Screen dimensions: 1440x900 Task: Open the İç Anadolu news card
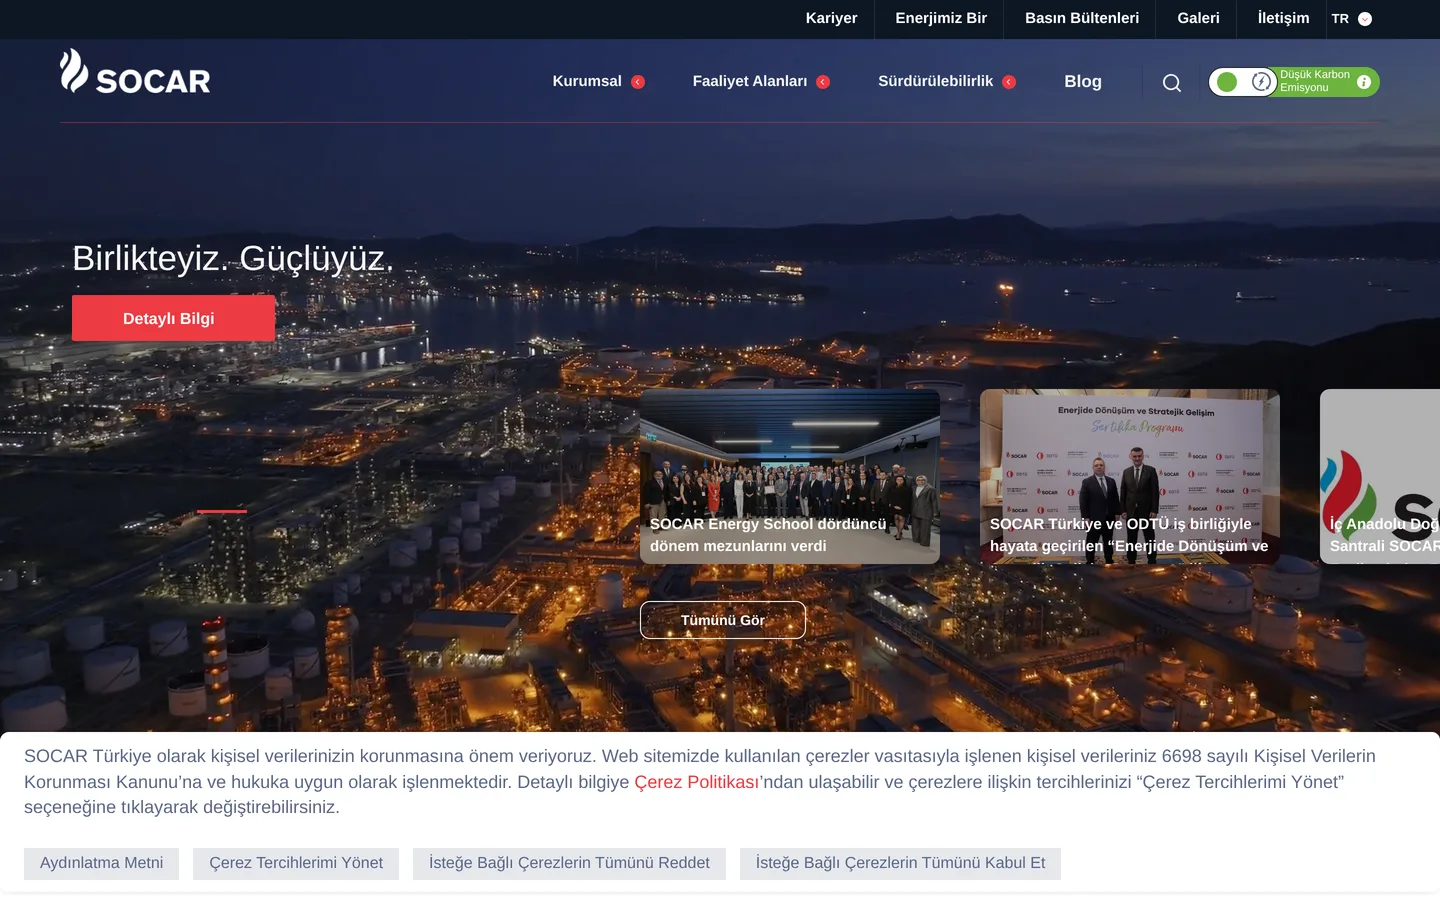click(x=1380, y=476)
